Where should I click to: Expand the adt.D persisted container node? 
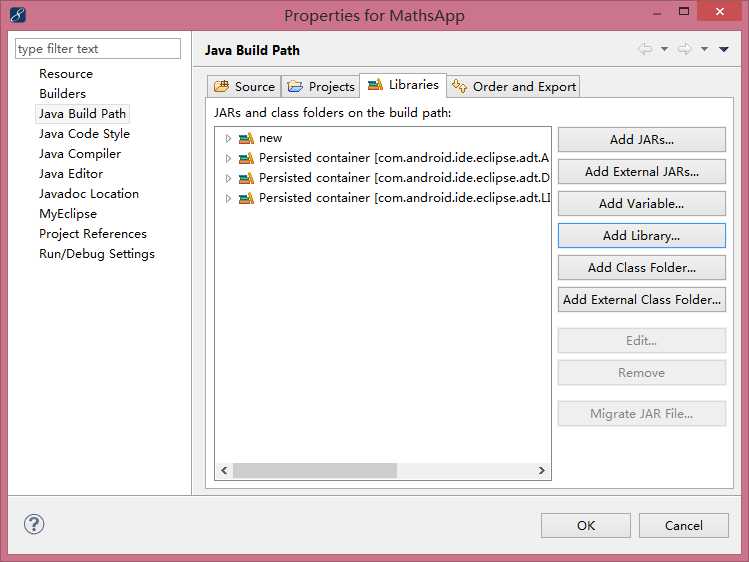point(228,178)
